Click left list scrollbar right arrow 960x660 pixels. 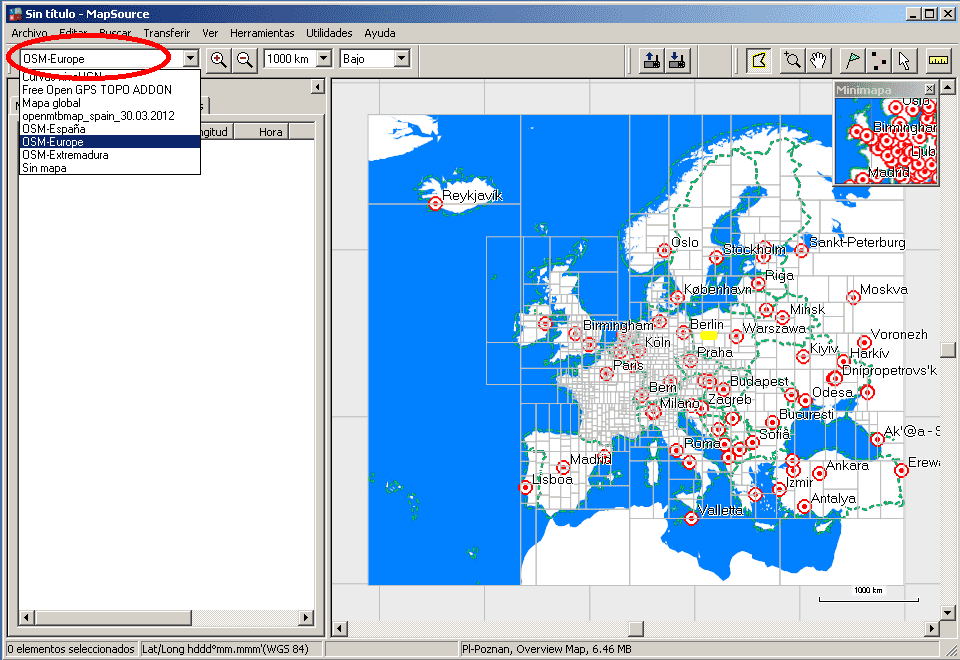pos(306,617)
